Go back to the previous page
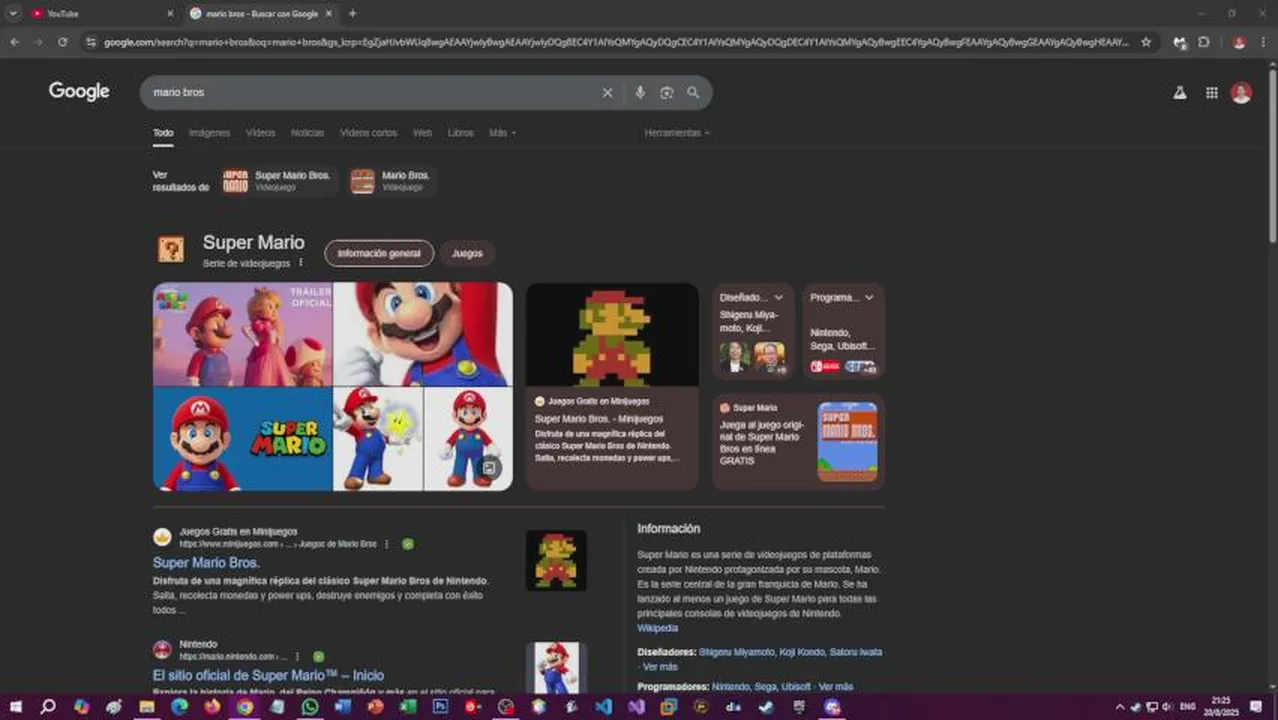Image resolution: width=1278 pixels, height=720 pixels. point(14,42)
